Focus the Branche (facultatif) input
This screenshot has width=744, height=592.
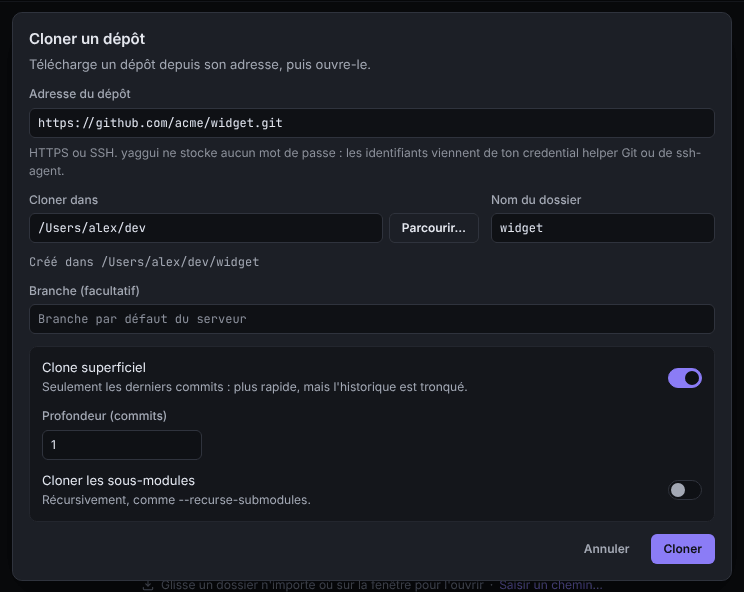pyautogui.click(x=372, y=319)
